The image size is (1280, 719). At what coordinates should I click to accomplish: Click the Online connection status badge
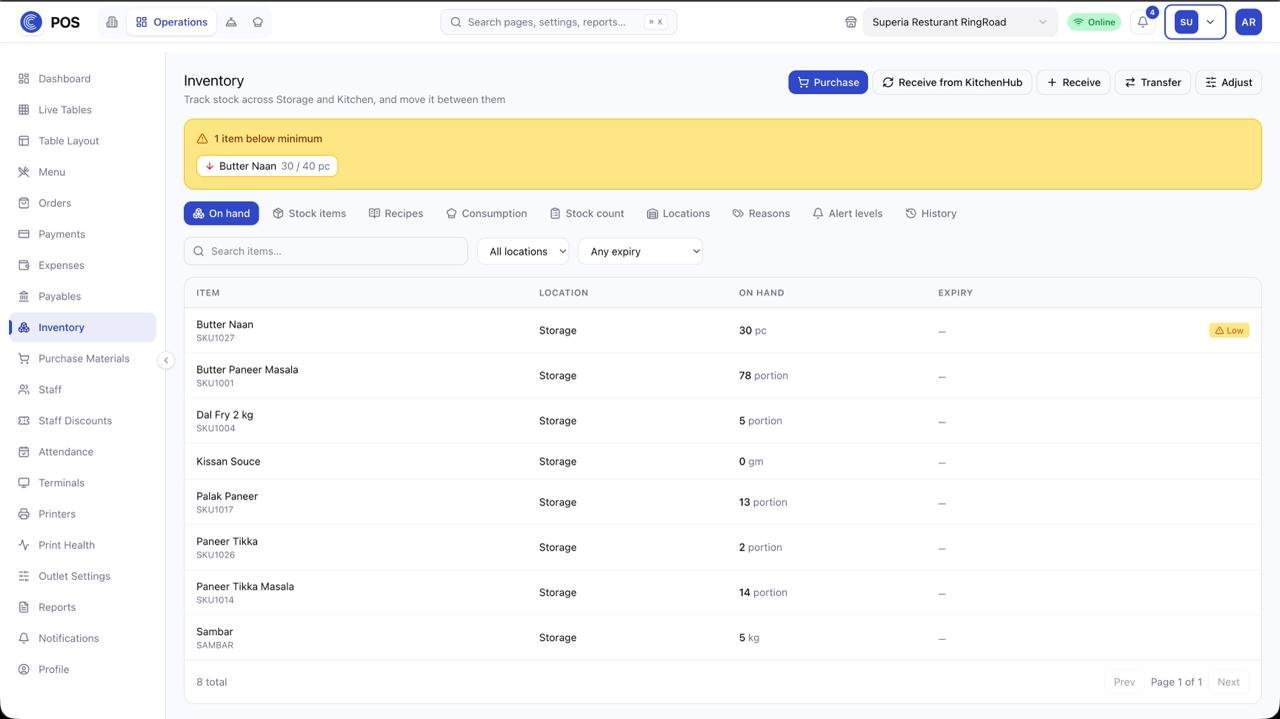(1094, 22)
